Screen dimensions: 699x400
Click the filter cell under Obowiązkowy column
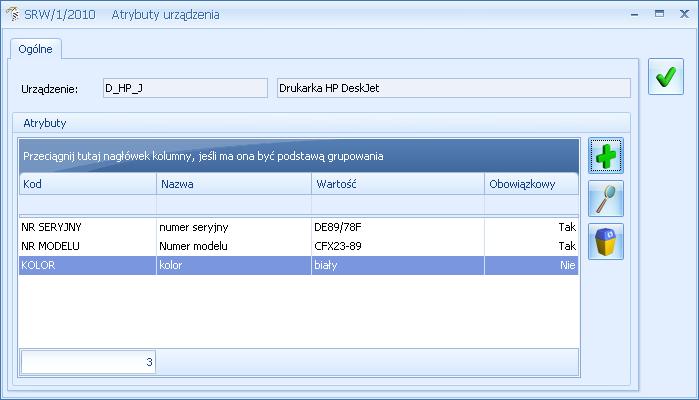pos(531,205)
